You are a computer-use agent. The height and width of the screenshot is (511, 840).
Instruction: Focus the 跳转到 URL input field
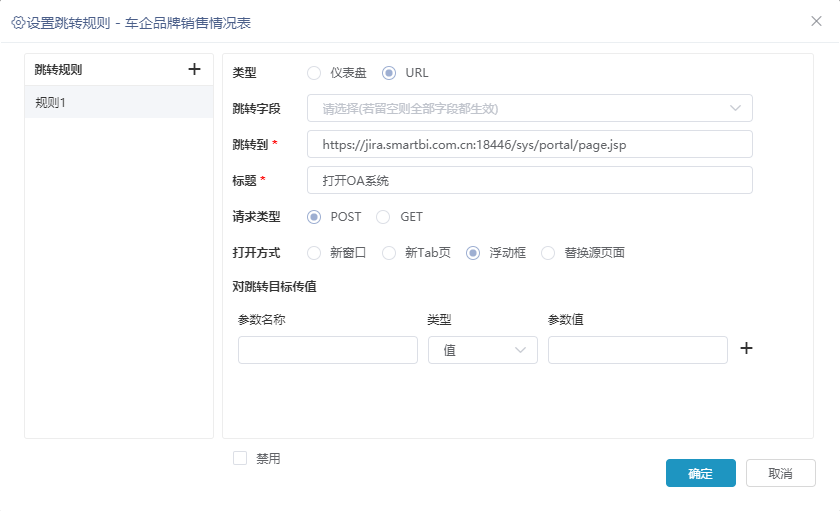coord(530,144)
